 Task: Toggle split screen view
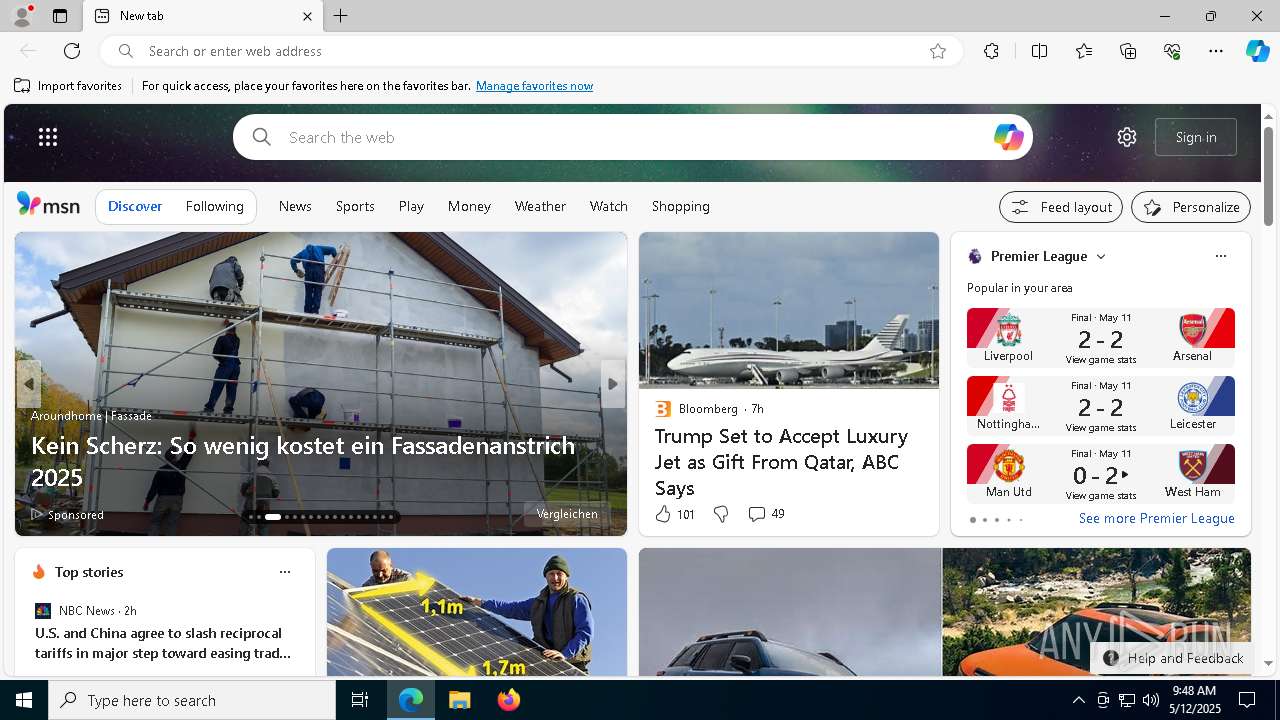click(x=1039, y=51)
